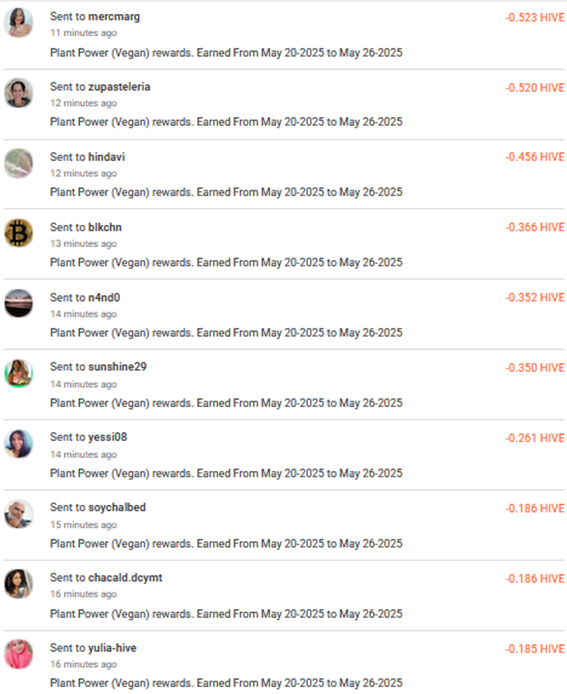Screen dimensions: 567x694
Task: Click mercmarg's profile avatar
Action: (19, 23)
